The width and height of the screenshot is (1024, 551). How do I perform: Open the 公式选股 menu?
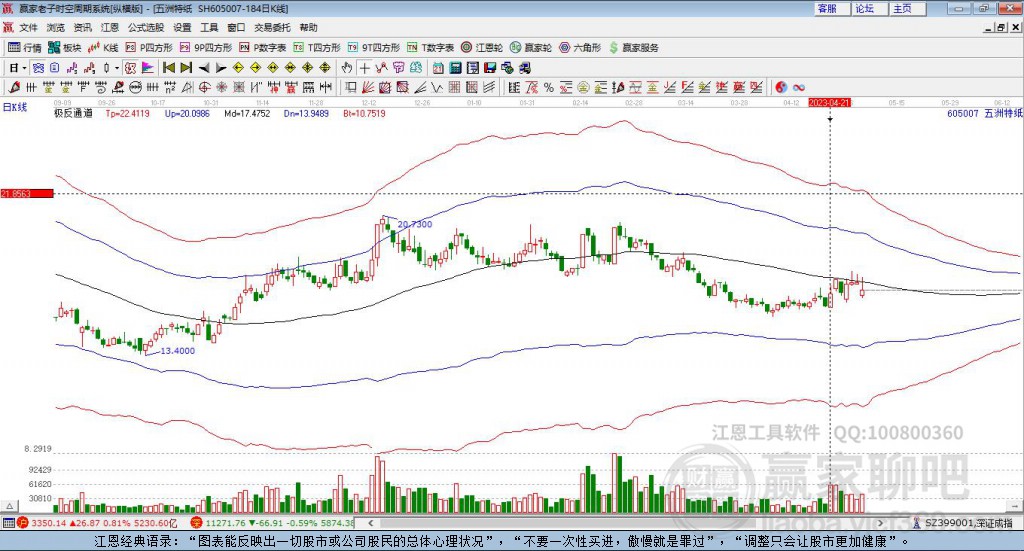click(146, 27)
